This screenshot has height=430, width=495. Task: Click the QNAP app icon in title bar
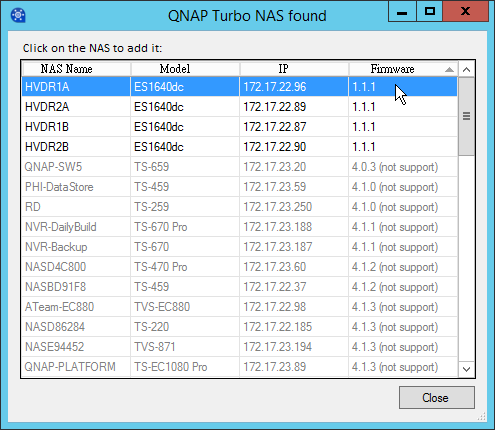coord(18,15)
